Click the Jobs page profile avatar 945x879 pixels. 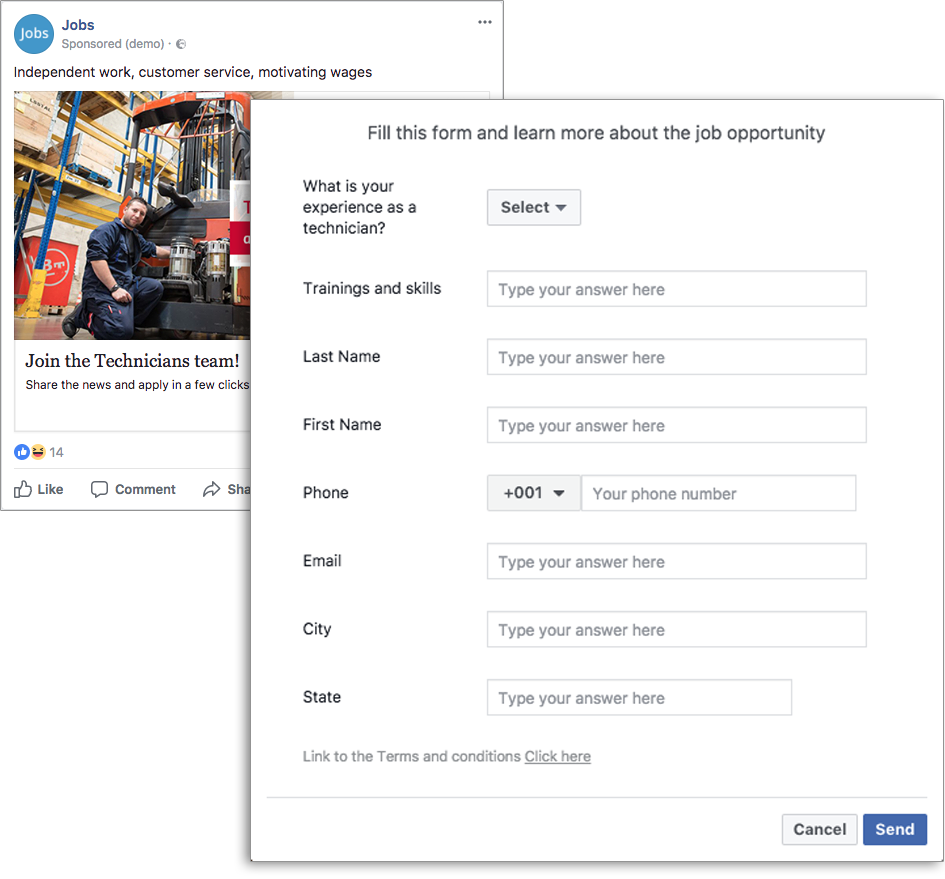pyautogui.click(x=33, y=33)
